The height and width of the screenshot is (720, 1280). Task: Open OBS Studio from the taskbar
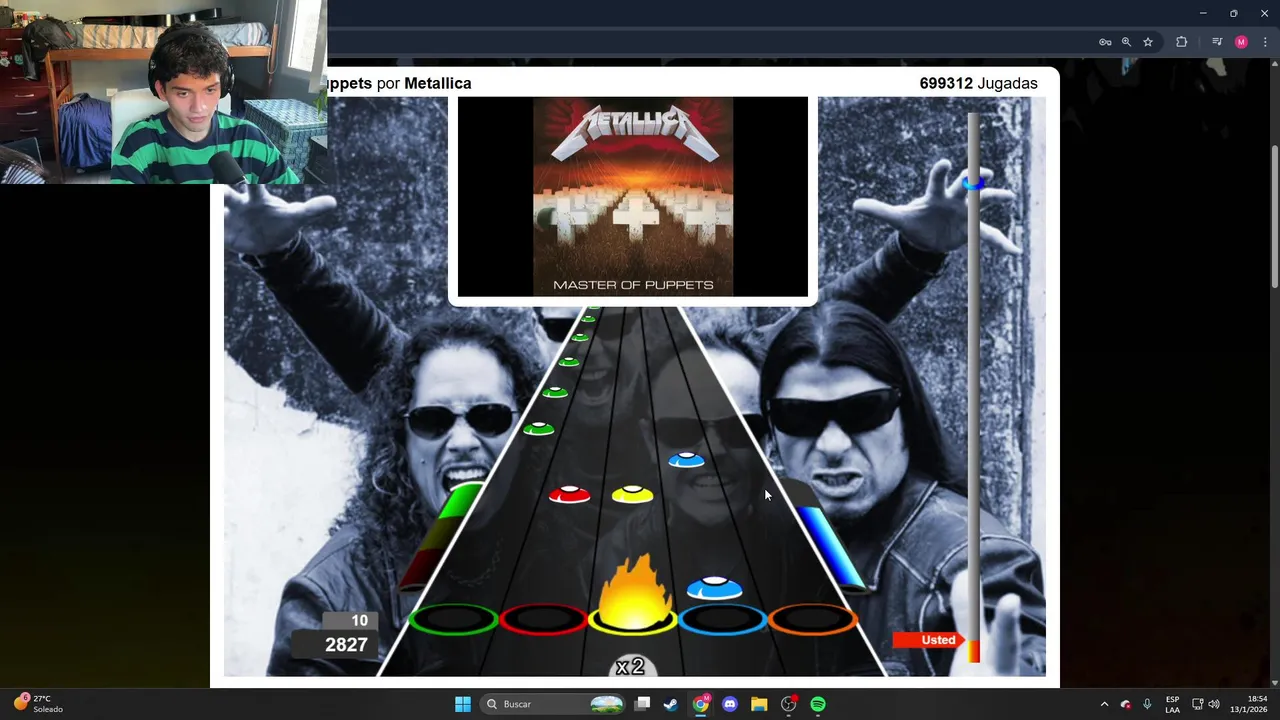coord(789,704)
